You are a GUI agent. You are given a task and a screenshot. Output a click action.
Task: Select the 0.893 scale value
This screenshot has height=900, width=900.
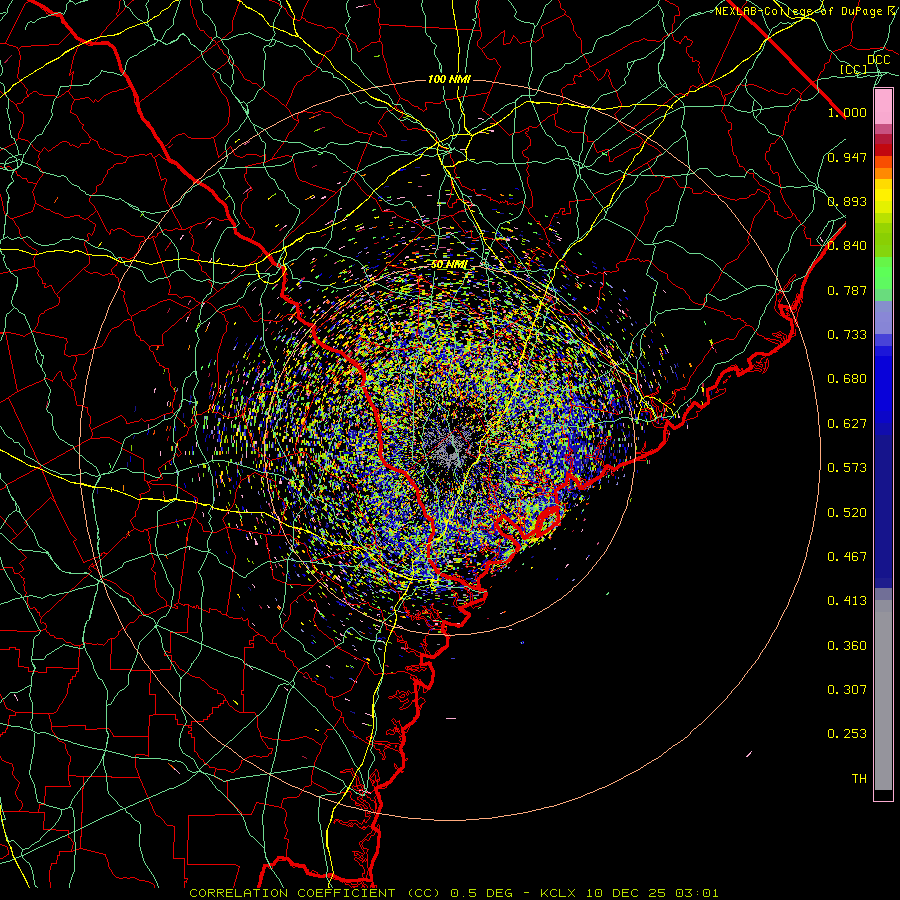coord(847,201)
